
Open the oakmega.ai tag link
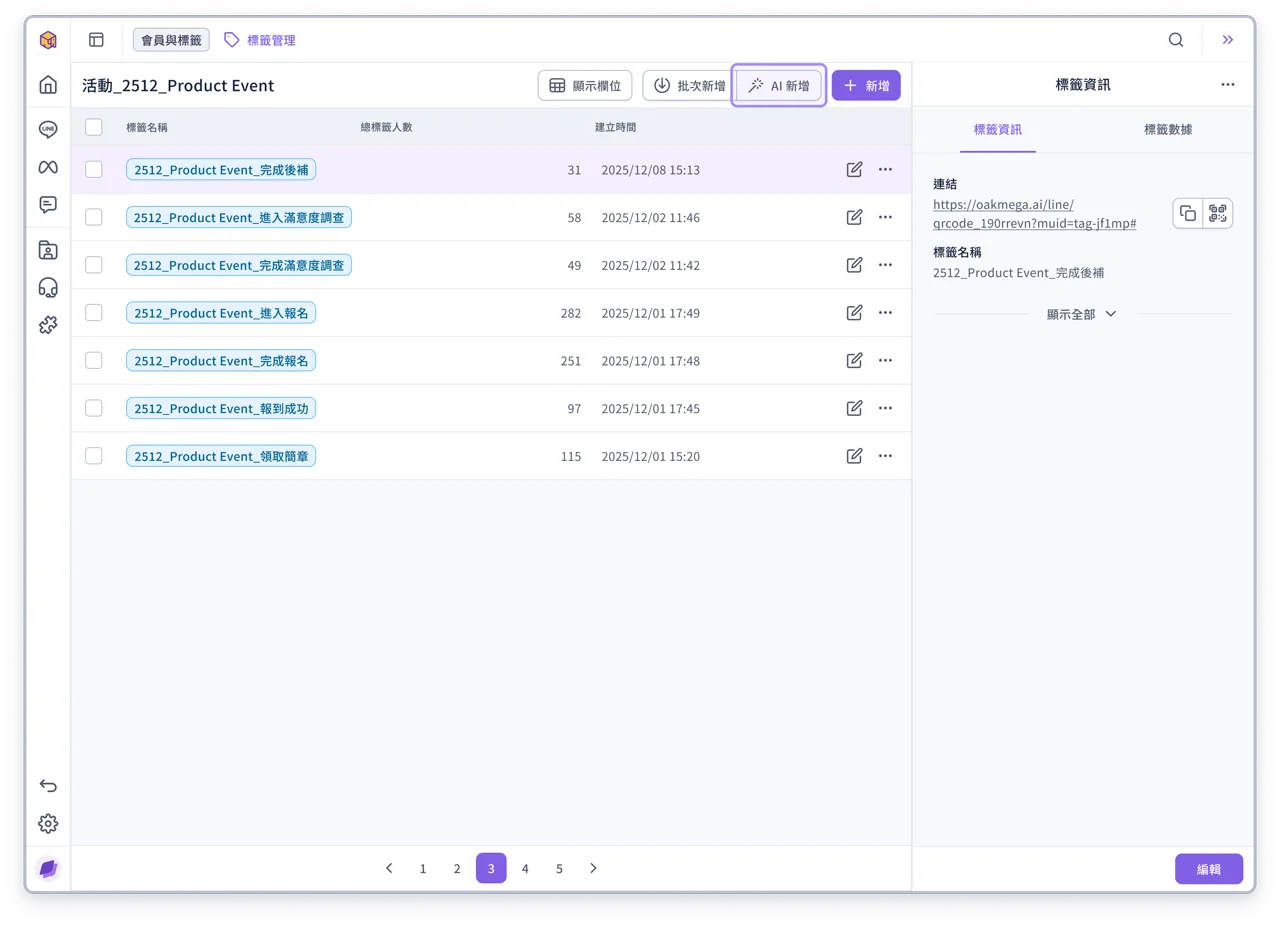point(1034,214)
